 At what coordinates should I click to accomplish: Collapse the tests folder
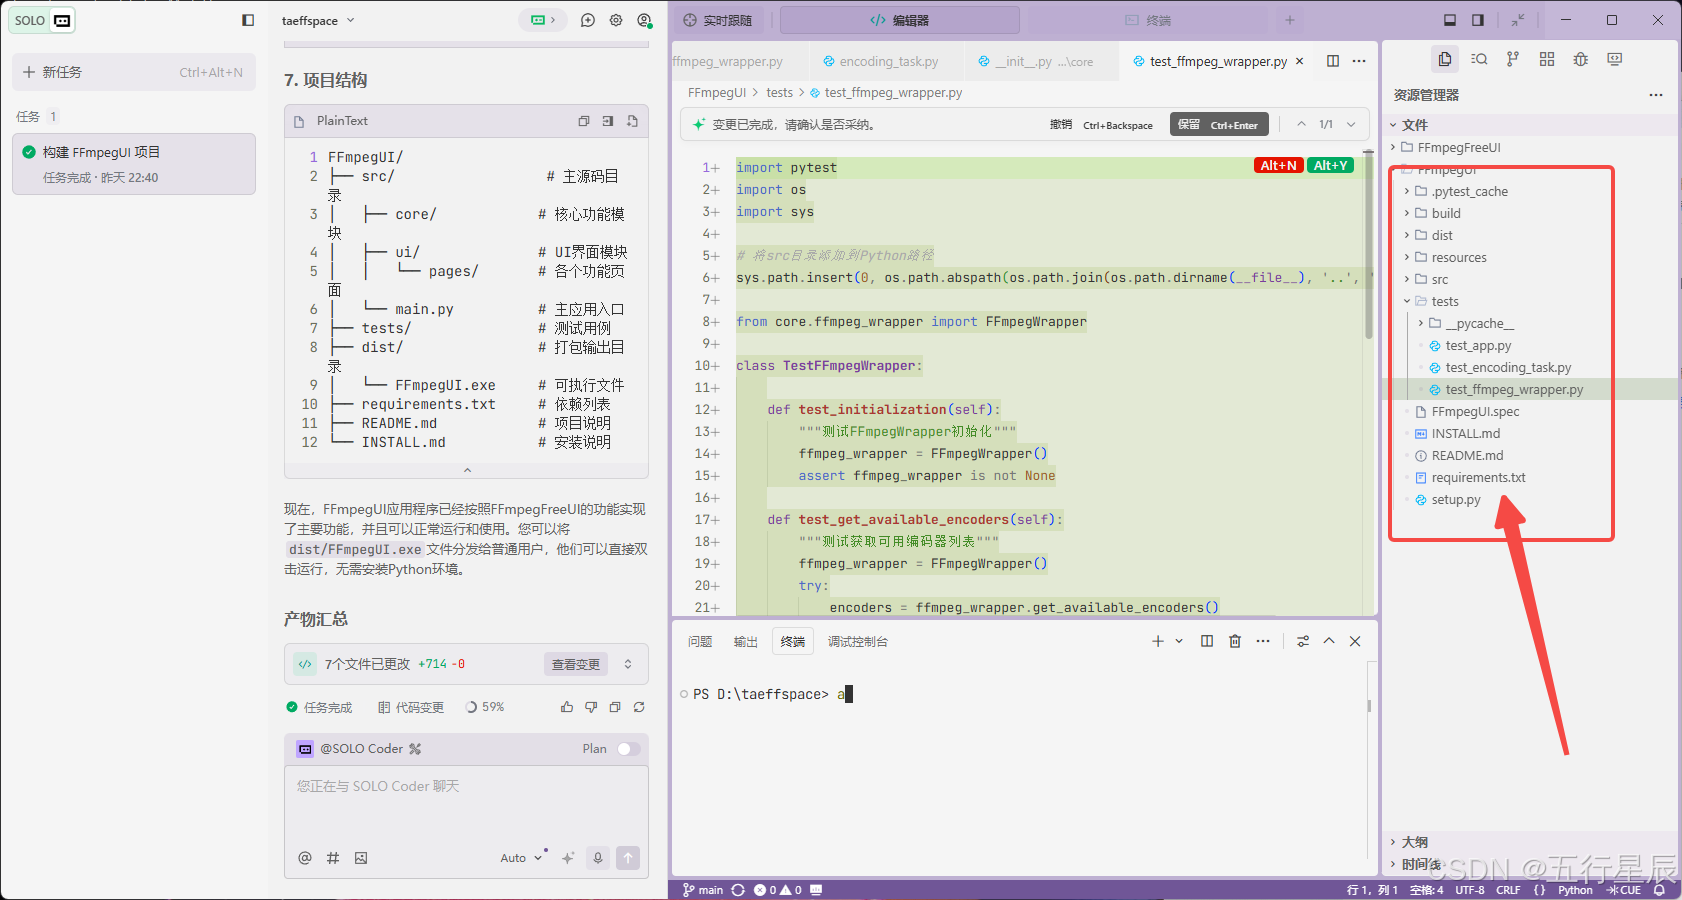tap(1407, 301)
